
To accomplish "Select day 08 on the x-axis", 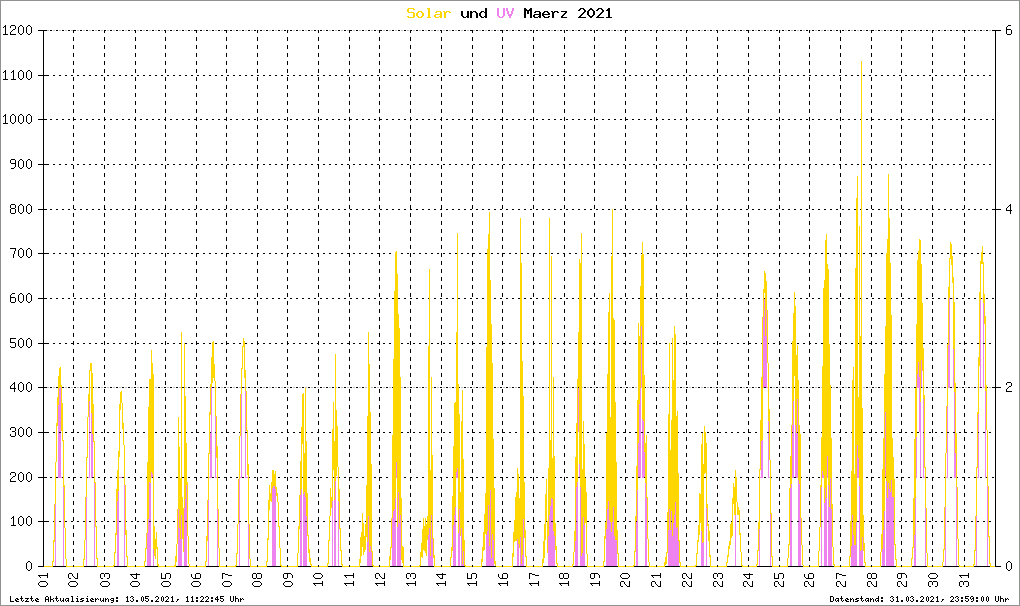I will tap(258, 580).
